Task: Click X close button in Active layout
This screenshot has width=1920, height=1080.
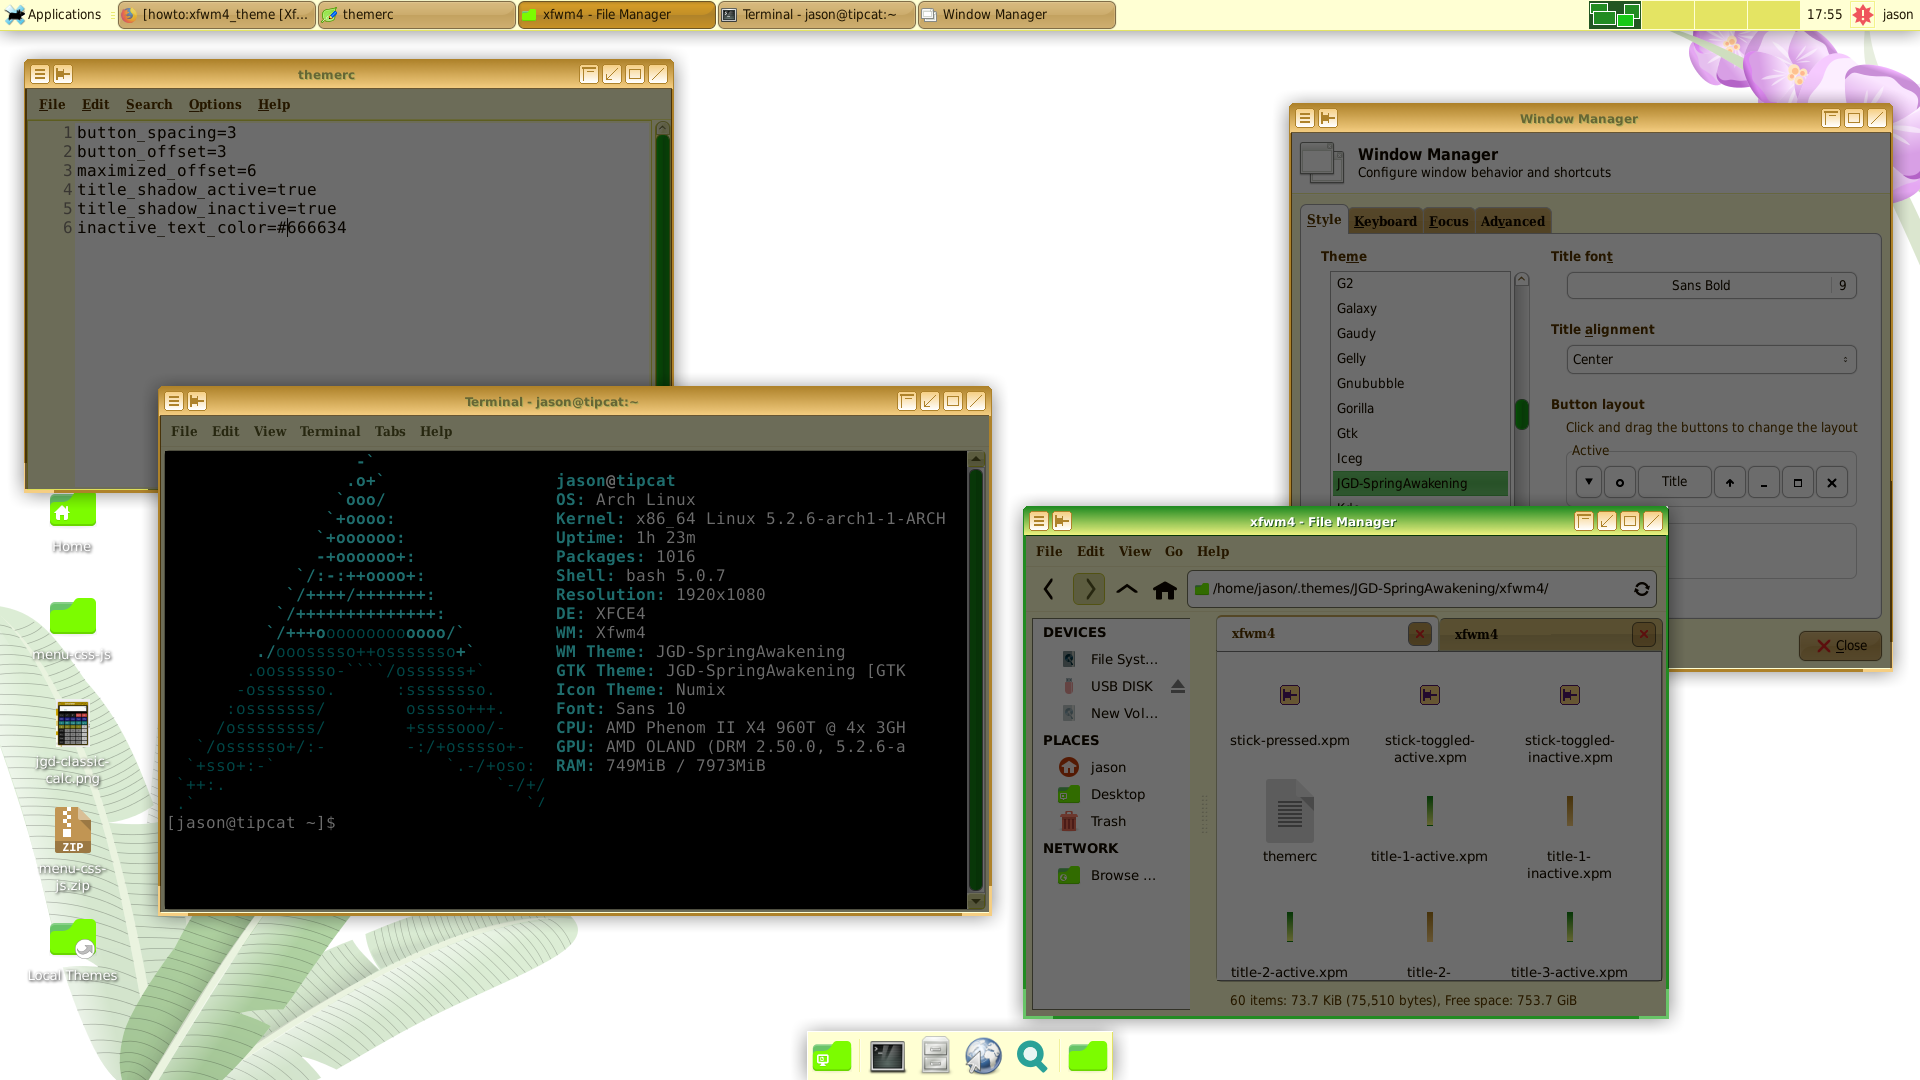Action: coord(1832,482)
